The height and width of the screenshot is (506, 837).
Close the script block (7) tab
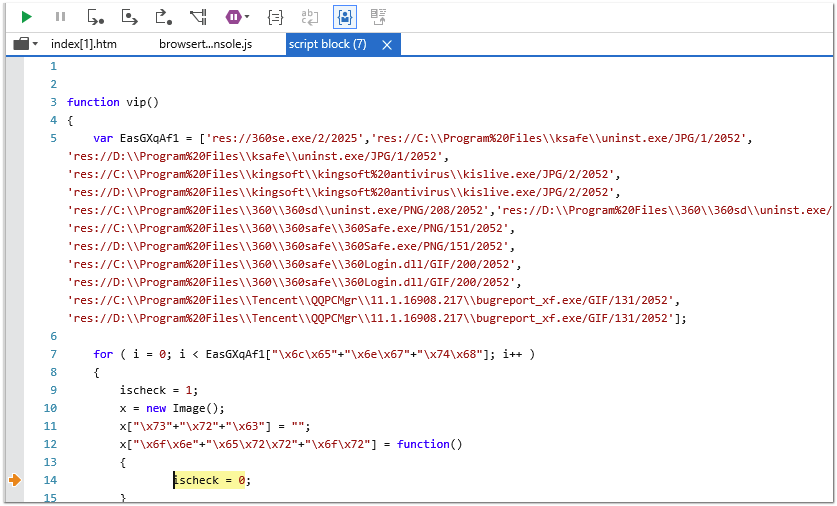[x=387, y=44]
